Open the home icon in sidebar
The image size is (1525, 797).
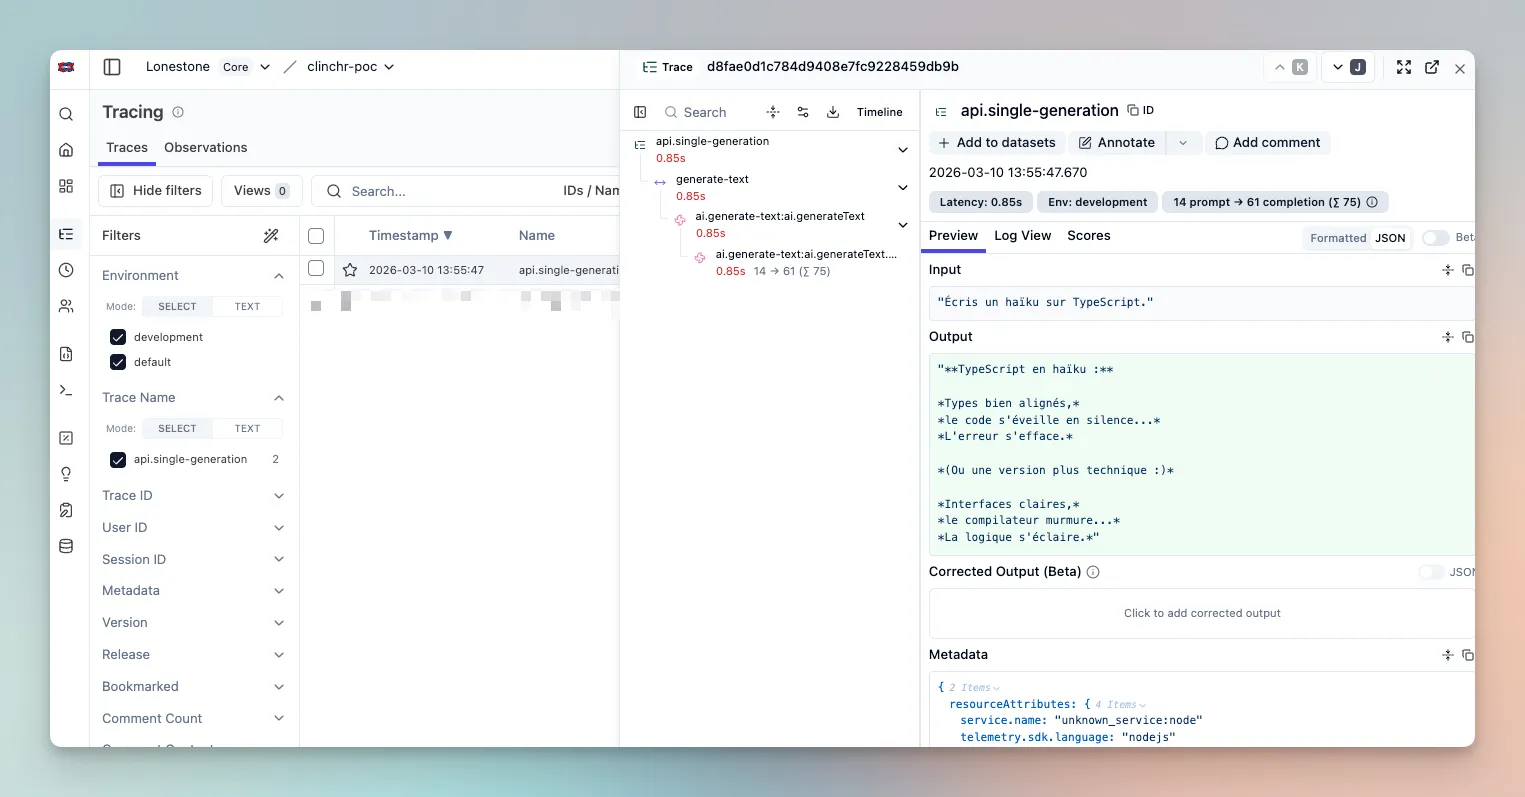(x=66, y=150)
